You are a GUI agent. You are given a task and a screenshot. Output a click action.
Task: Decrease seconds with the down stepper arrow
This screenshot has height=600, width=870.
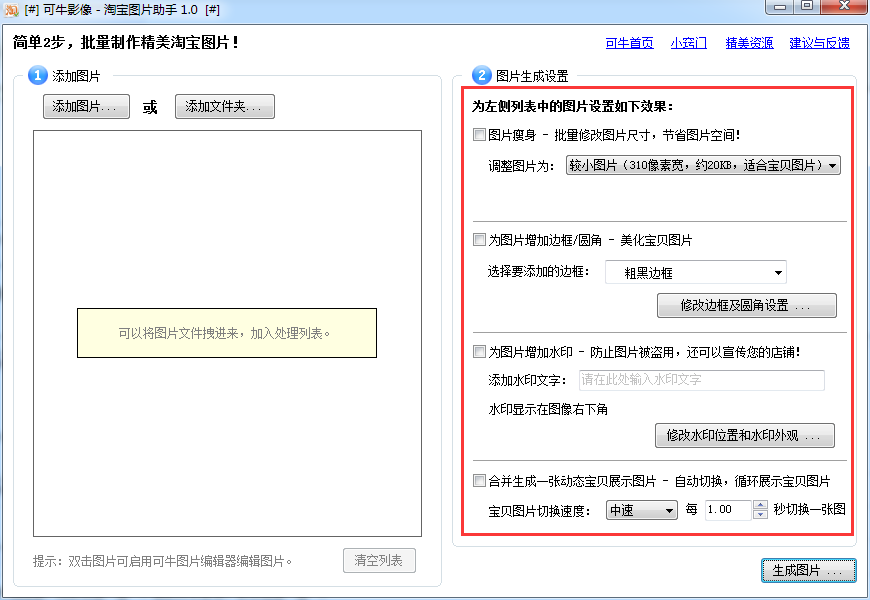761,515
